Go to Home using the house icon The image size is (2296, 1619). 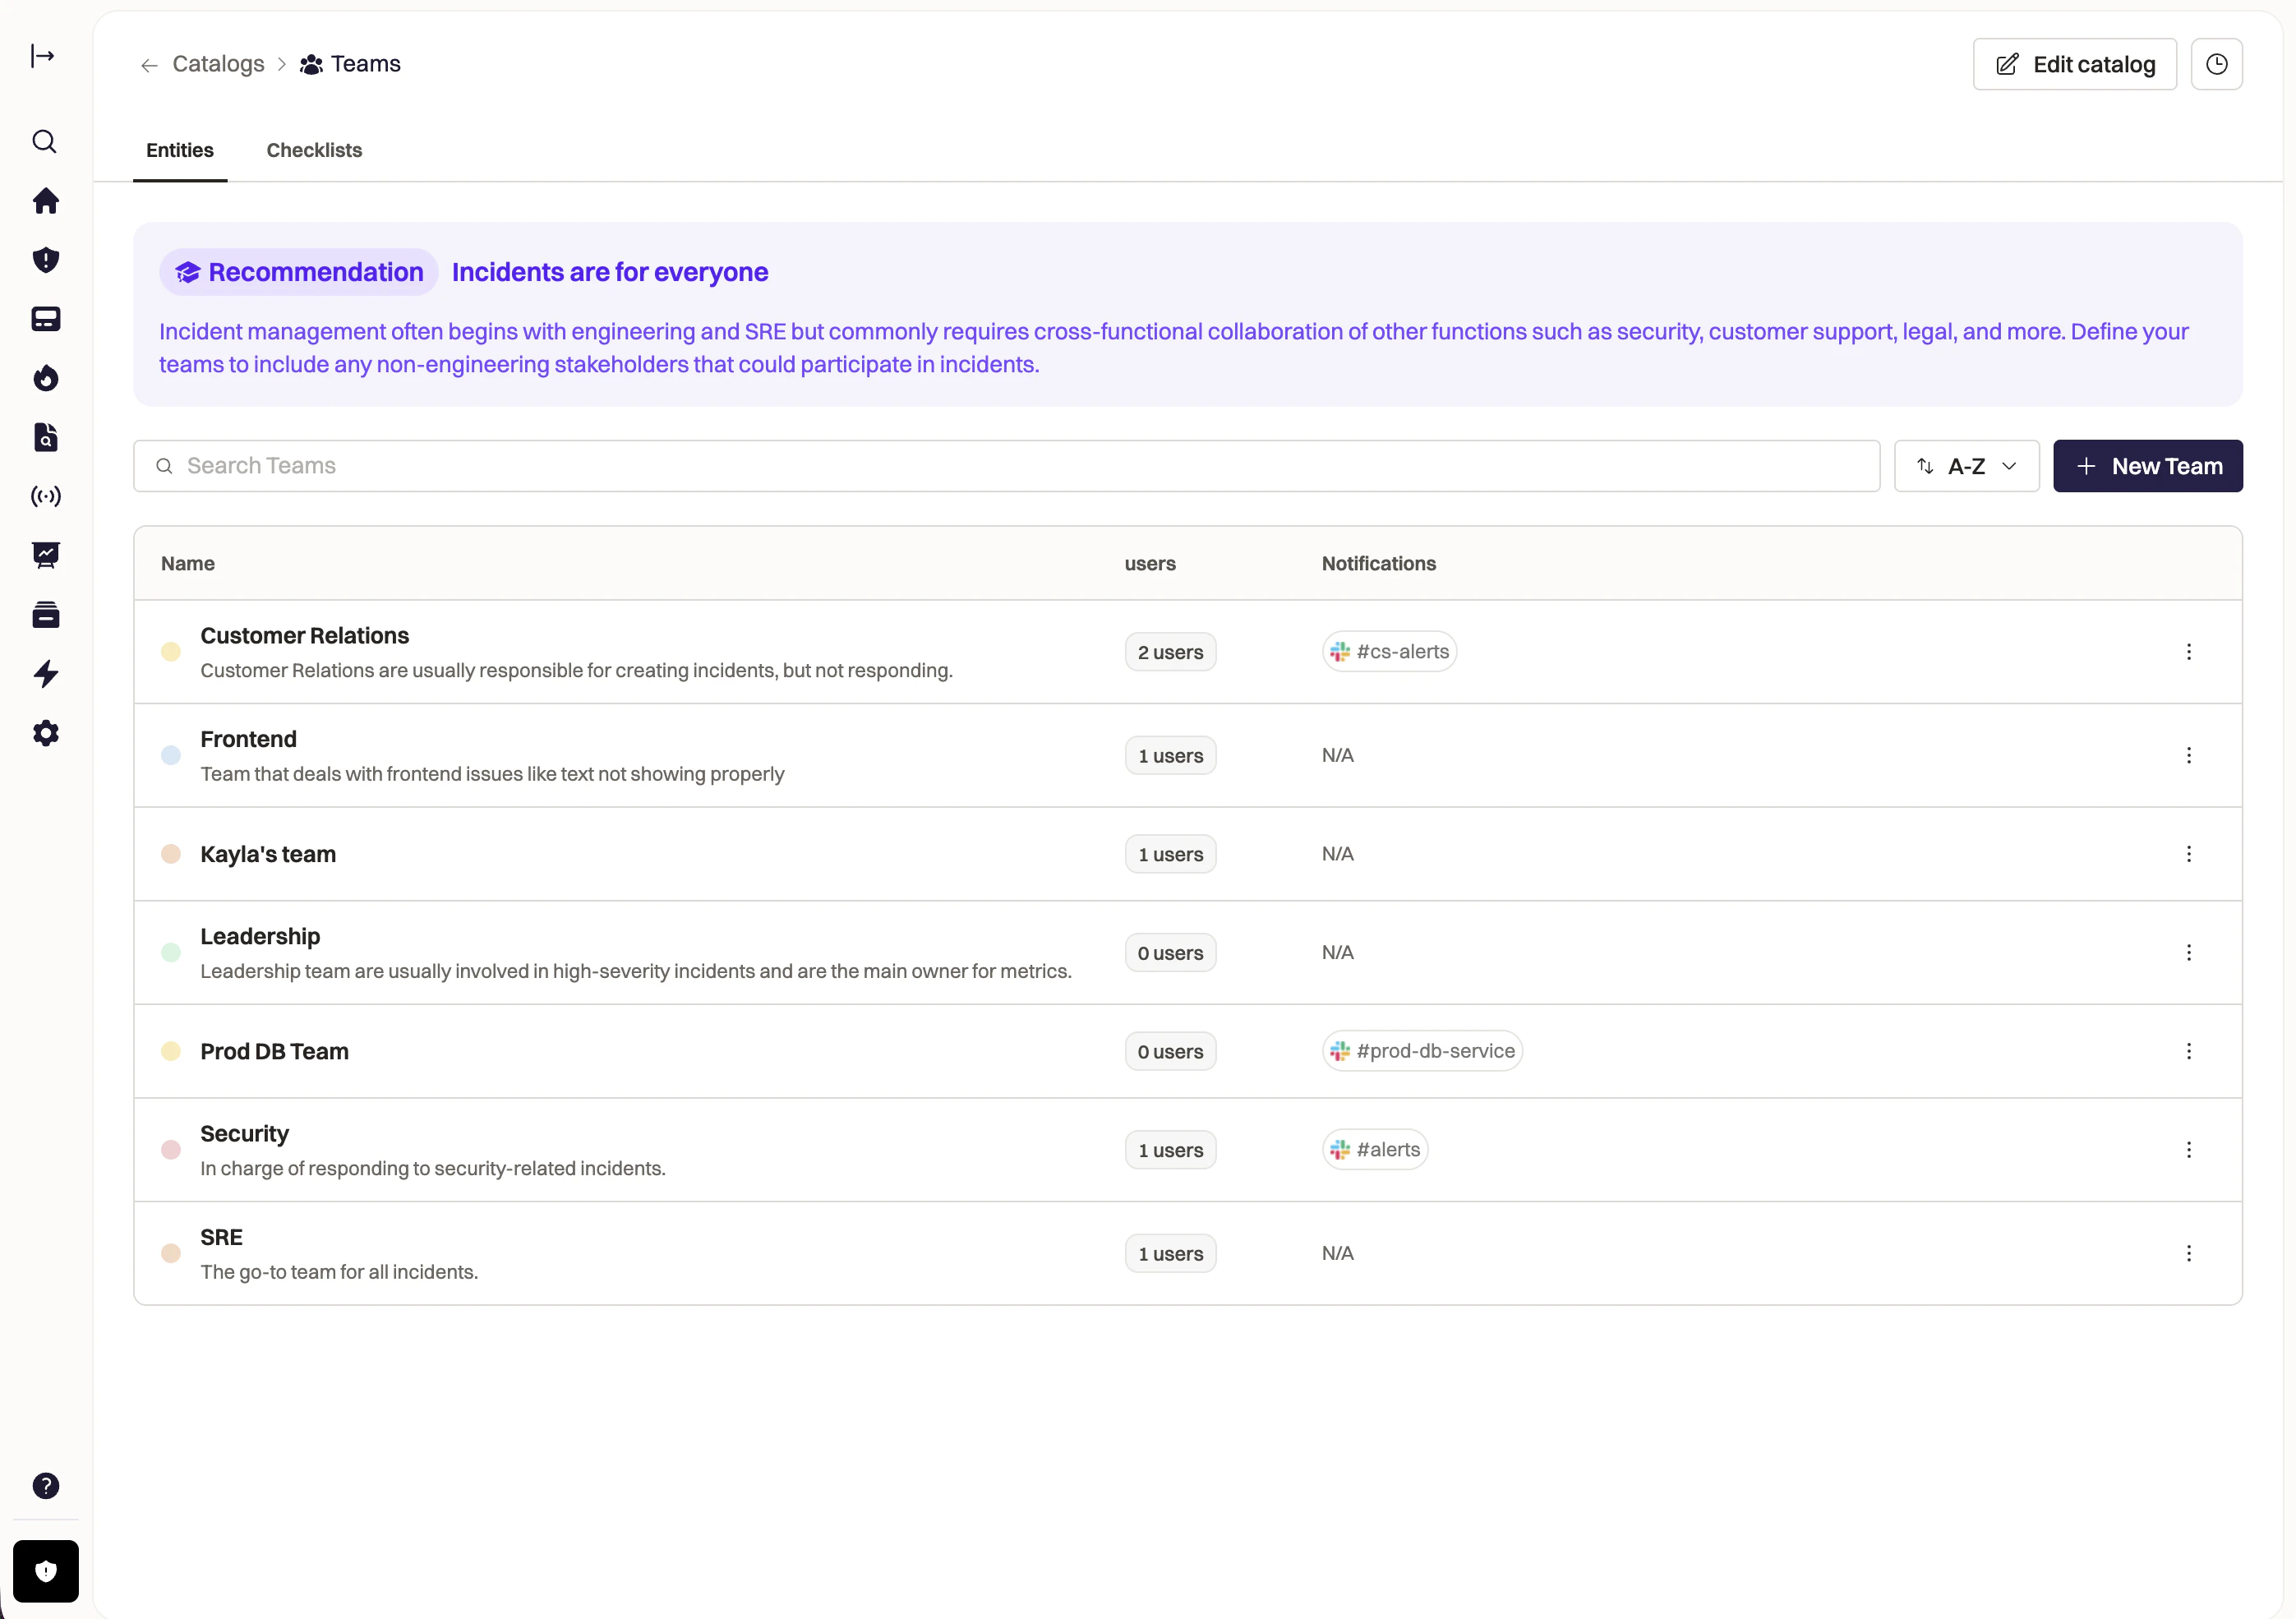point(45,201)
